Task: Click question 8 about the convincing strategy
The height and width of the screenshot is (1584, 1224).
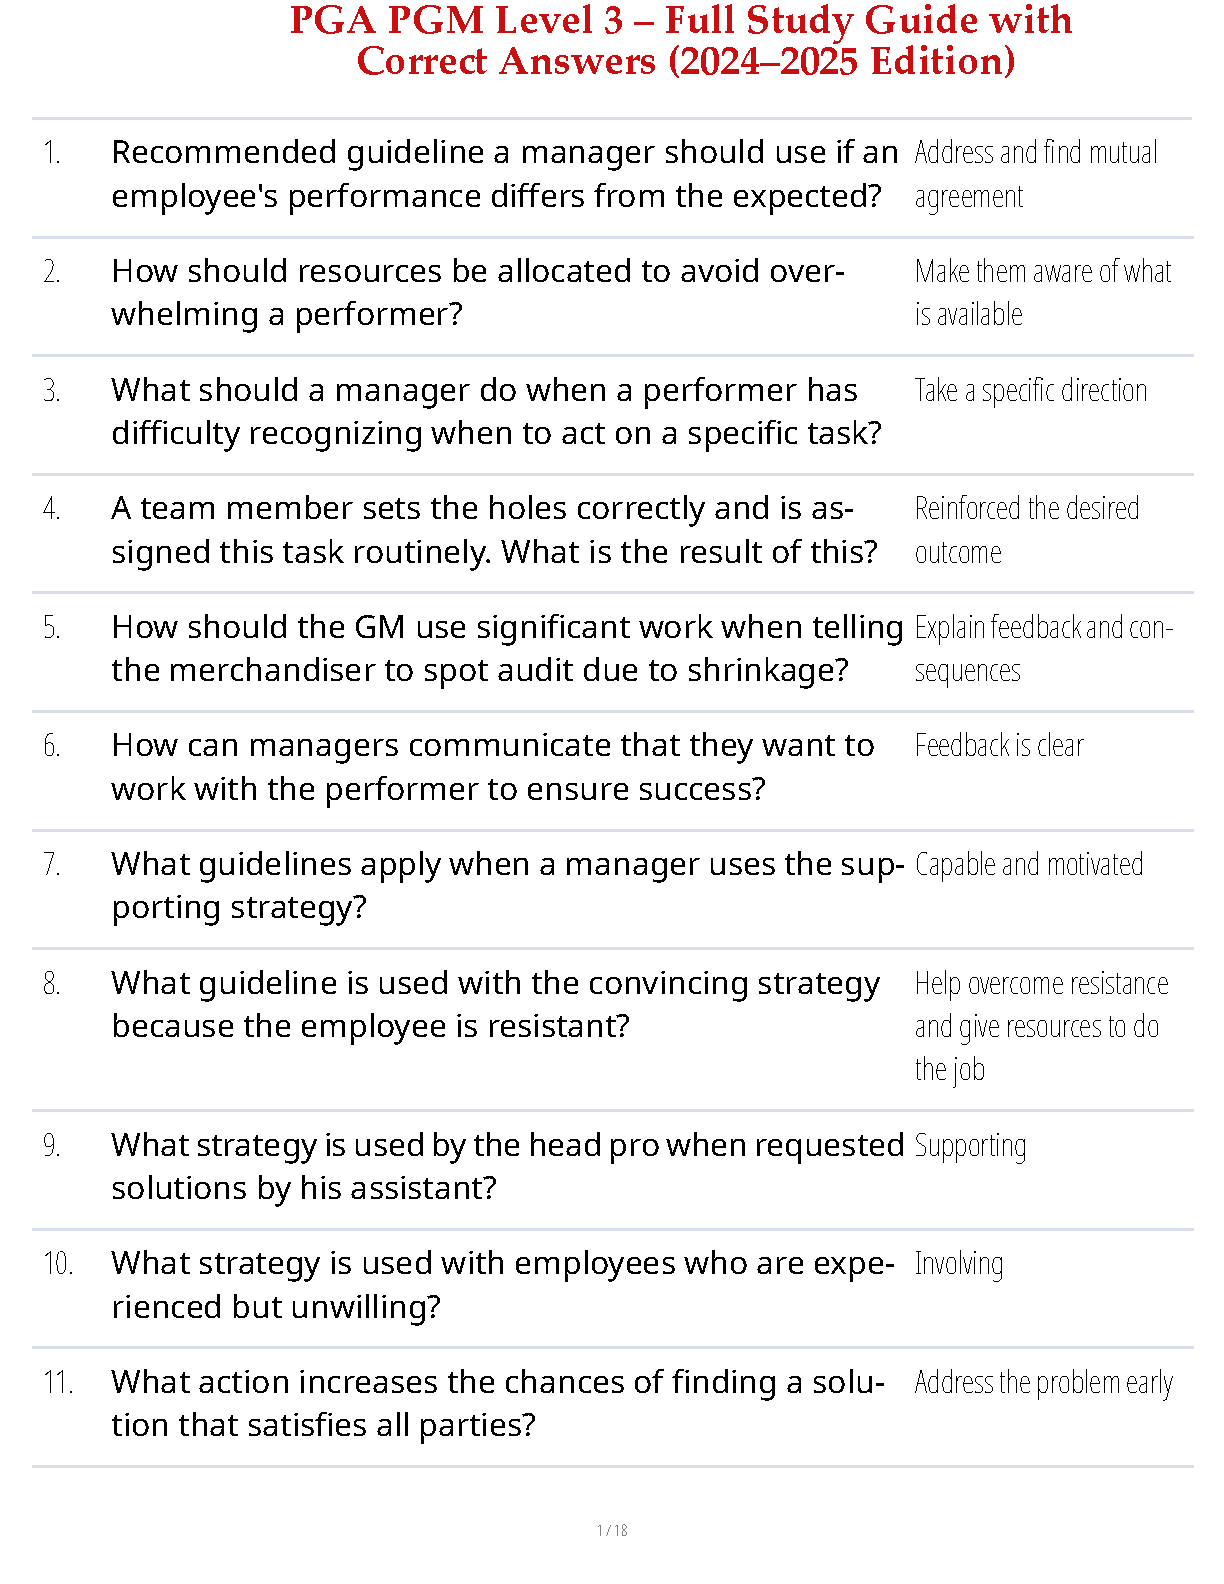Action: (495, 1004)
